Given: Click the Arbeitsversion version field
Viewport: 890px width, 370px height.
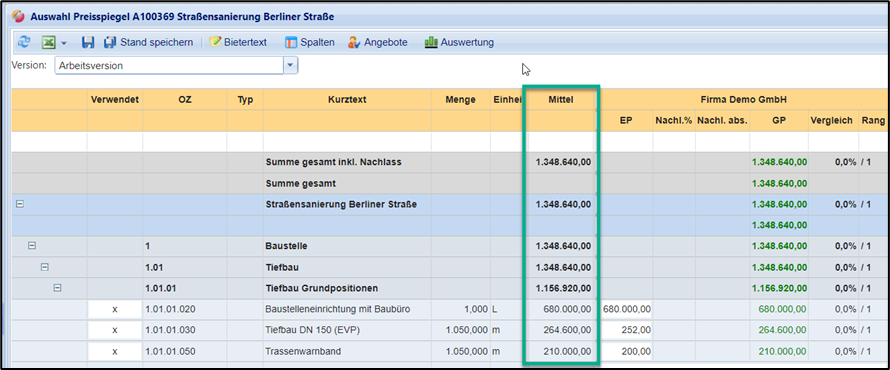Looking at the screenshot, I should [169, 66].
